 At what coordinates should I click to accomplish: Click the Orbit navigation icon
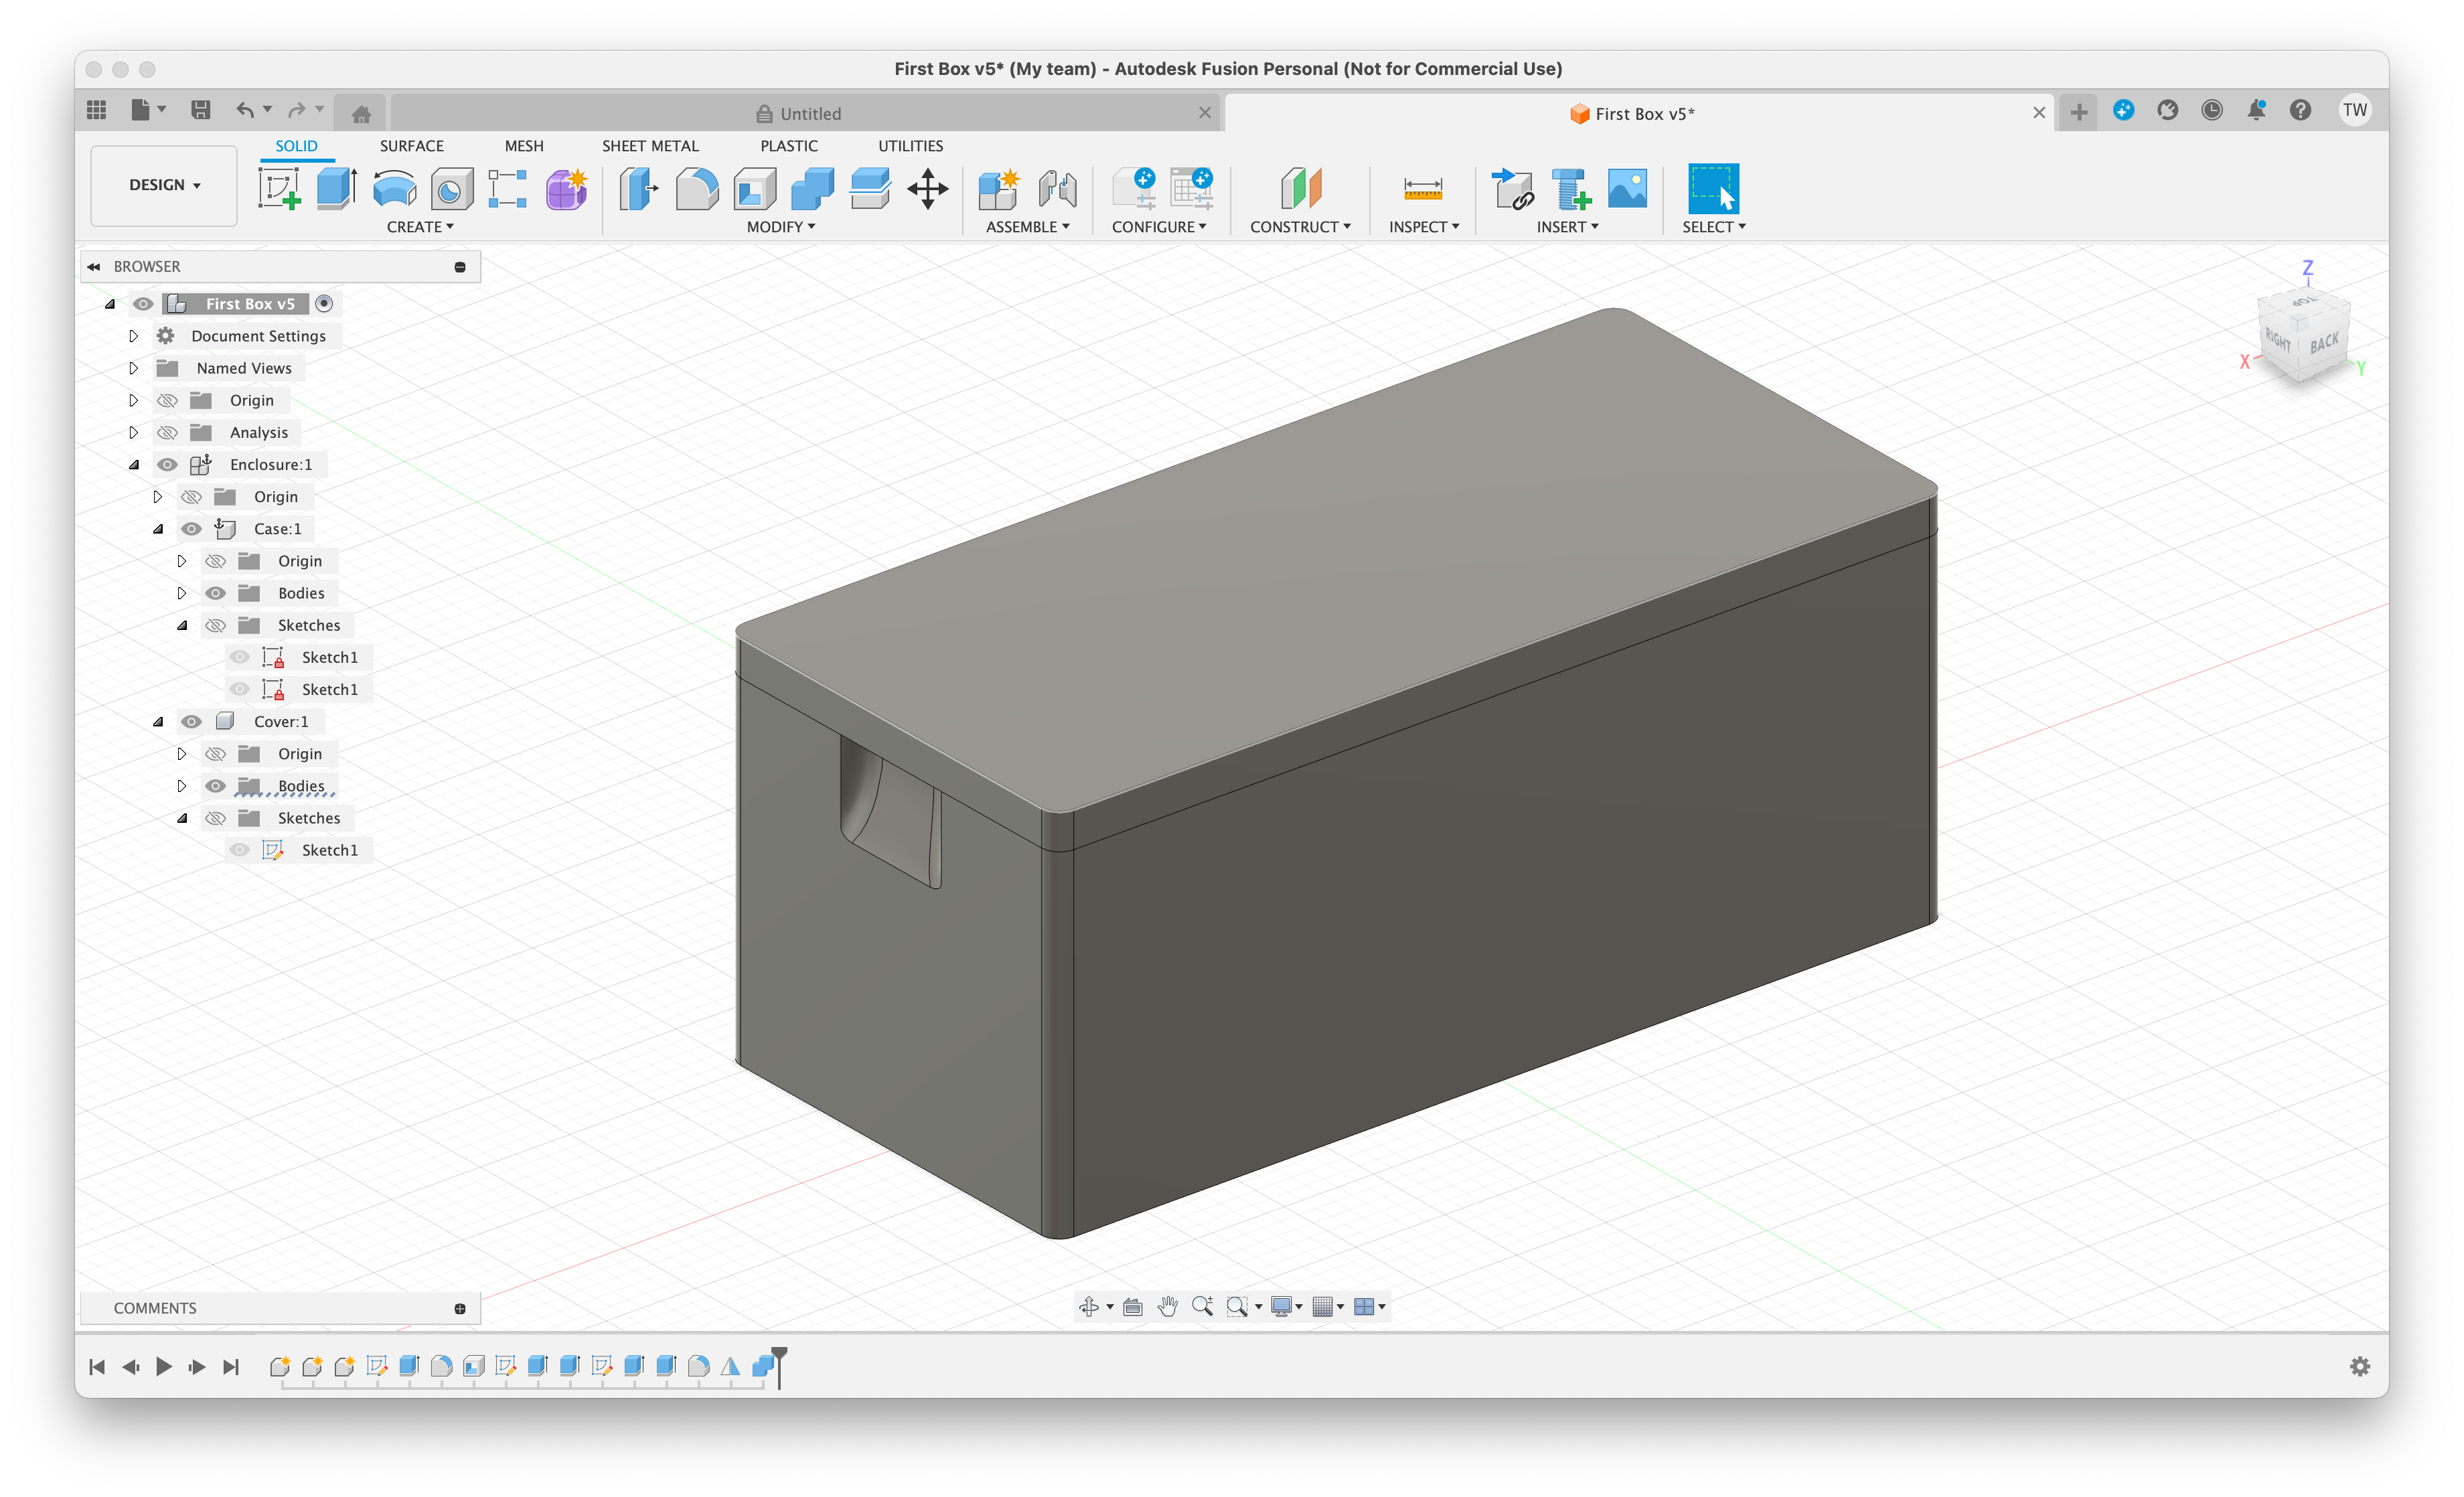[1089, 1306]
